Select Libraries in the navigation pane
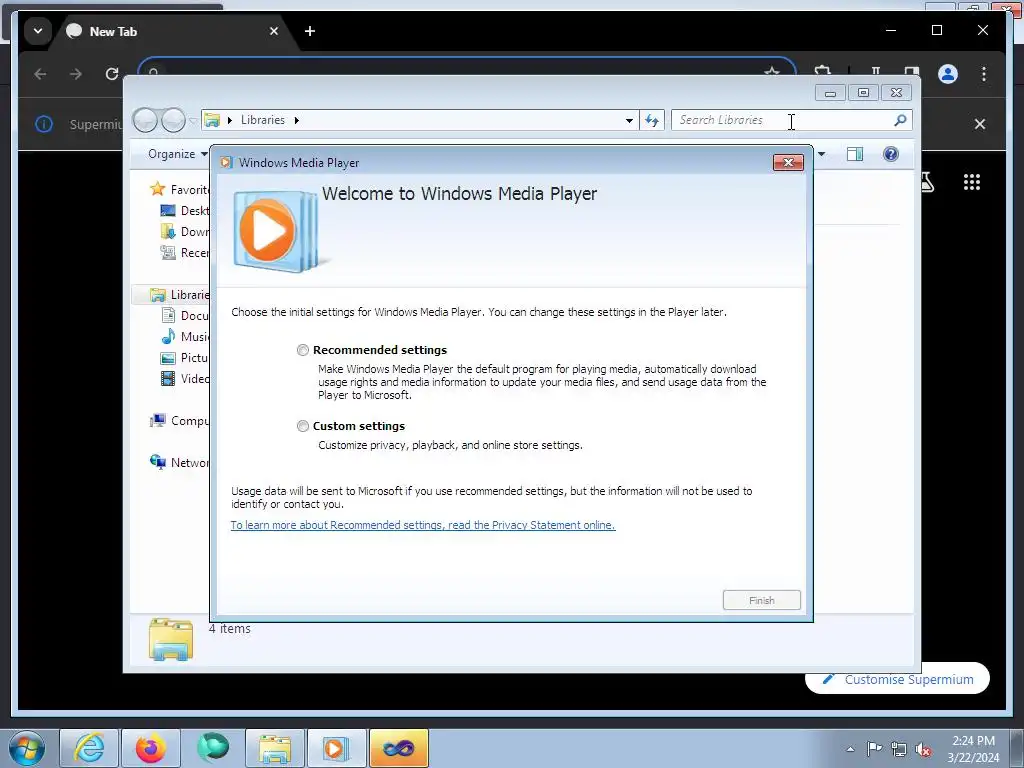This screenshot has width=1024, height=768. 180,295
